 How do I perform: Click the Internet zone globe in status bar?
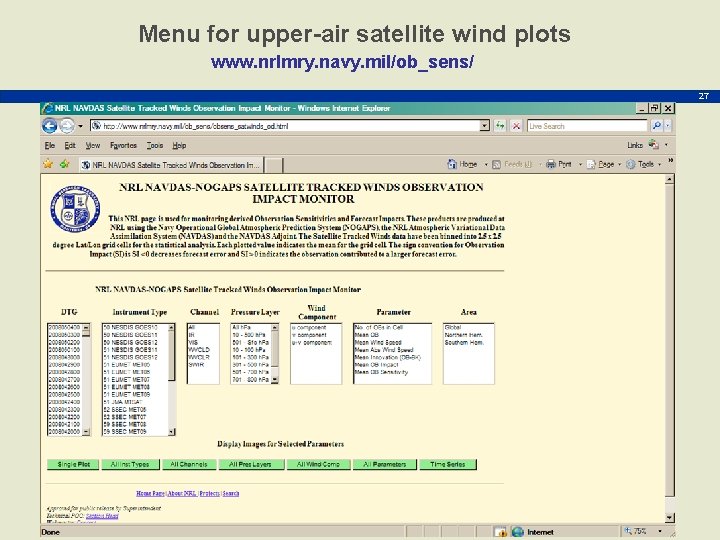[518, 532]
